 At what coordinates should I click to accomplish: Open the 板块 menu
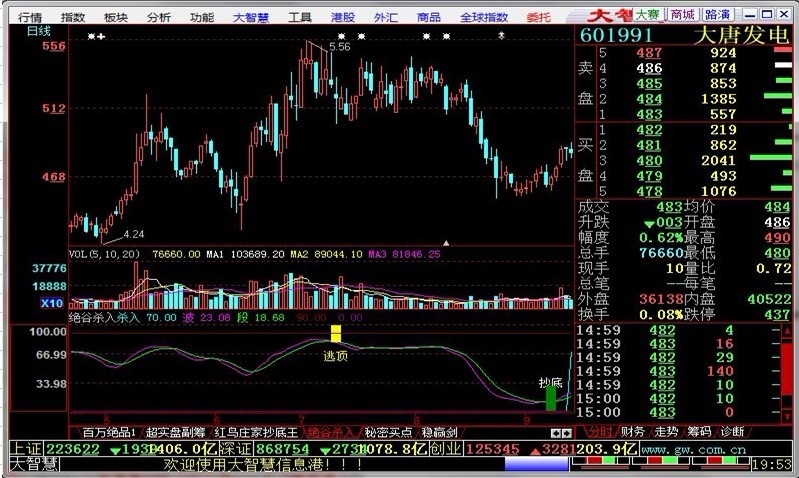[116, 17]
